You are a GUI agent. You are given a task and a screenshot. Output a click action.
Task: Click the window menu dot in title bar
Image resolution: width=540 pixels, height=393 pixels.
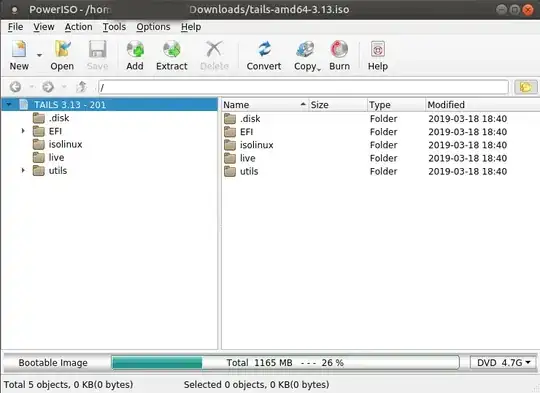click(14, 10)
